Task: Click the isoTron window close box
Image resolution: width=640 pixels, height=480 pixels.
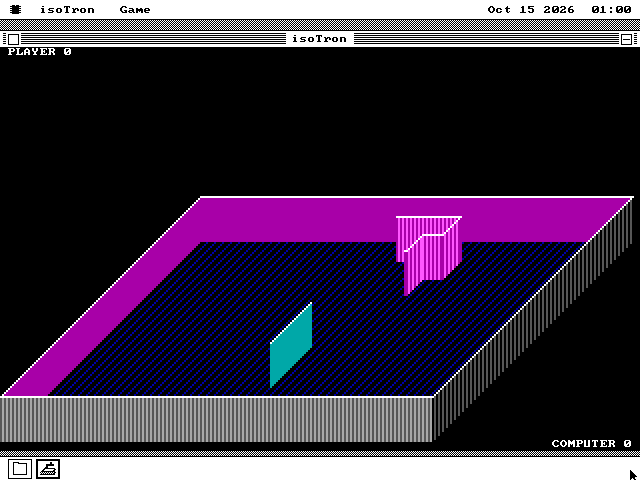Action: point(13,39)
